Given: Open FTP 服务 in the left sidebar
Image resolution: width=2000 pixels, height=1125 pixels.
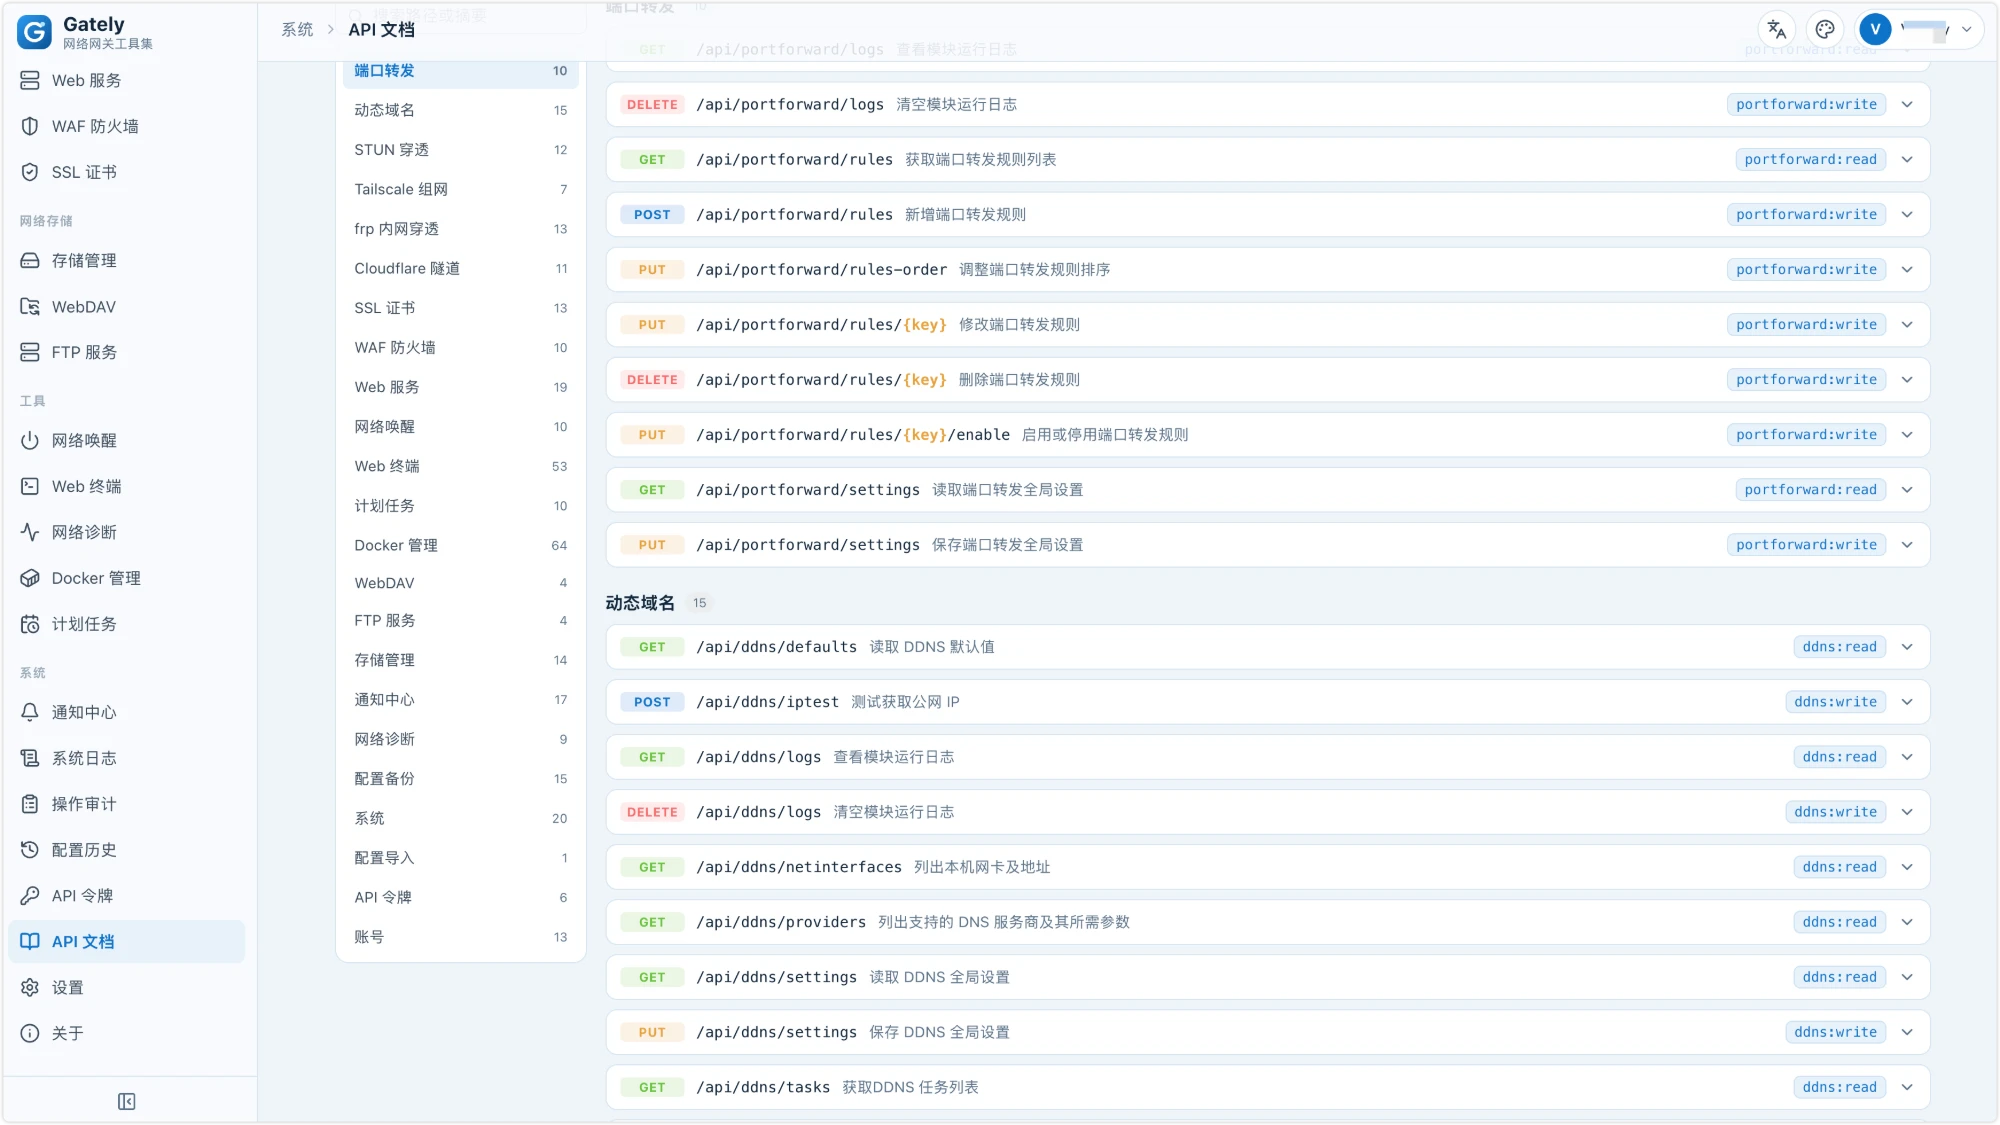Looking at the screenshot, I should (126, 353).
